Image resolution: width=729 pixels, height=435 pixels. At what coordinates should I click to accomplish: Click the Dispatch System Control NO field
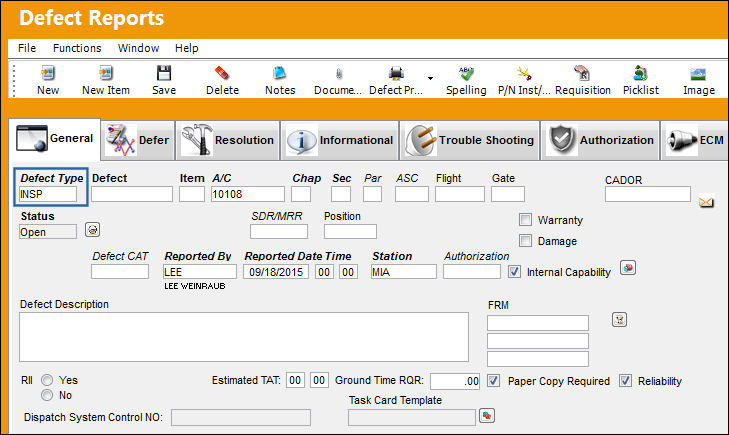pos(241,417)
